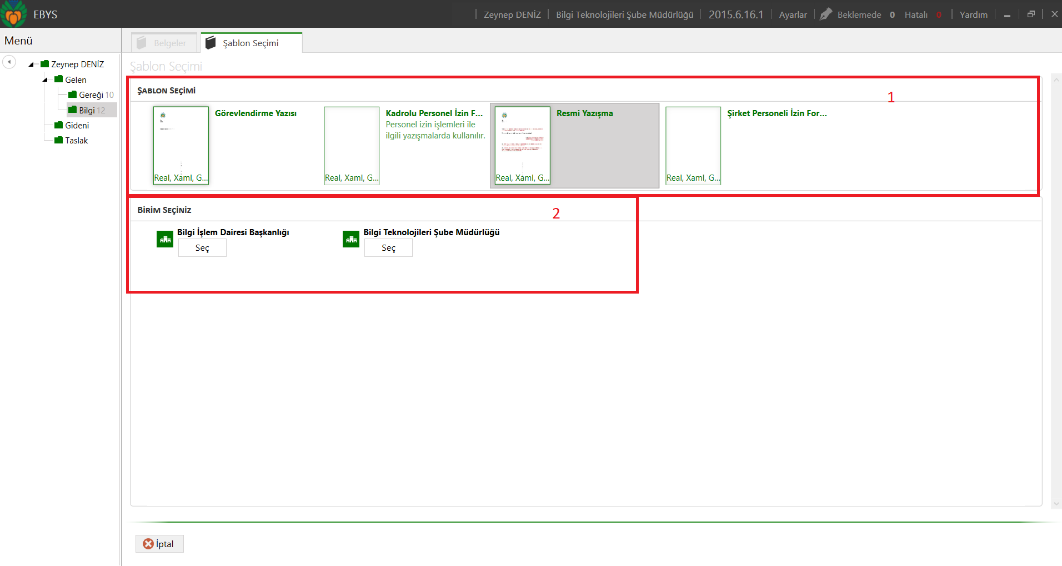Click the Giden folder icon
Image resolution: width=1062 pixels, height=566 pixels.
58,125
